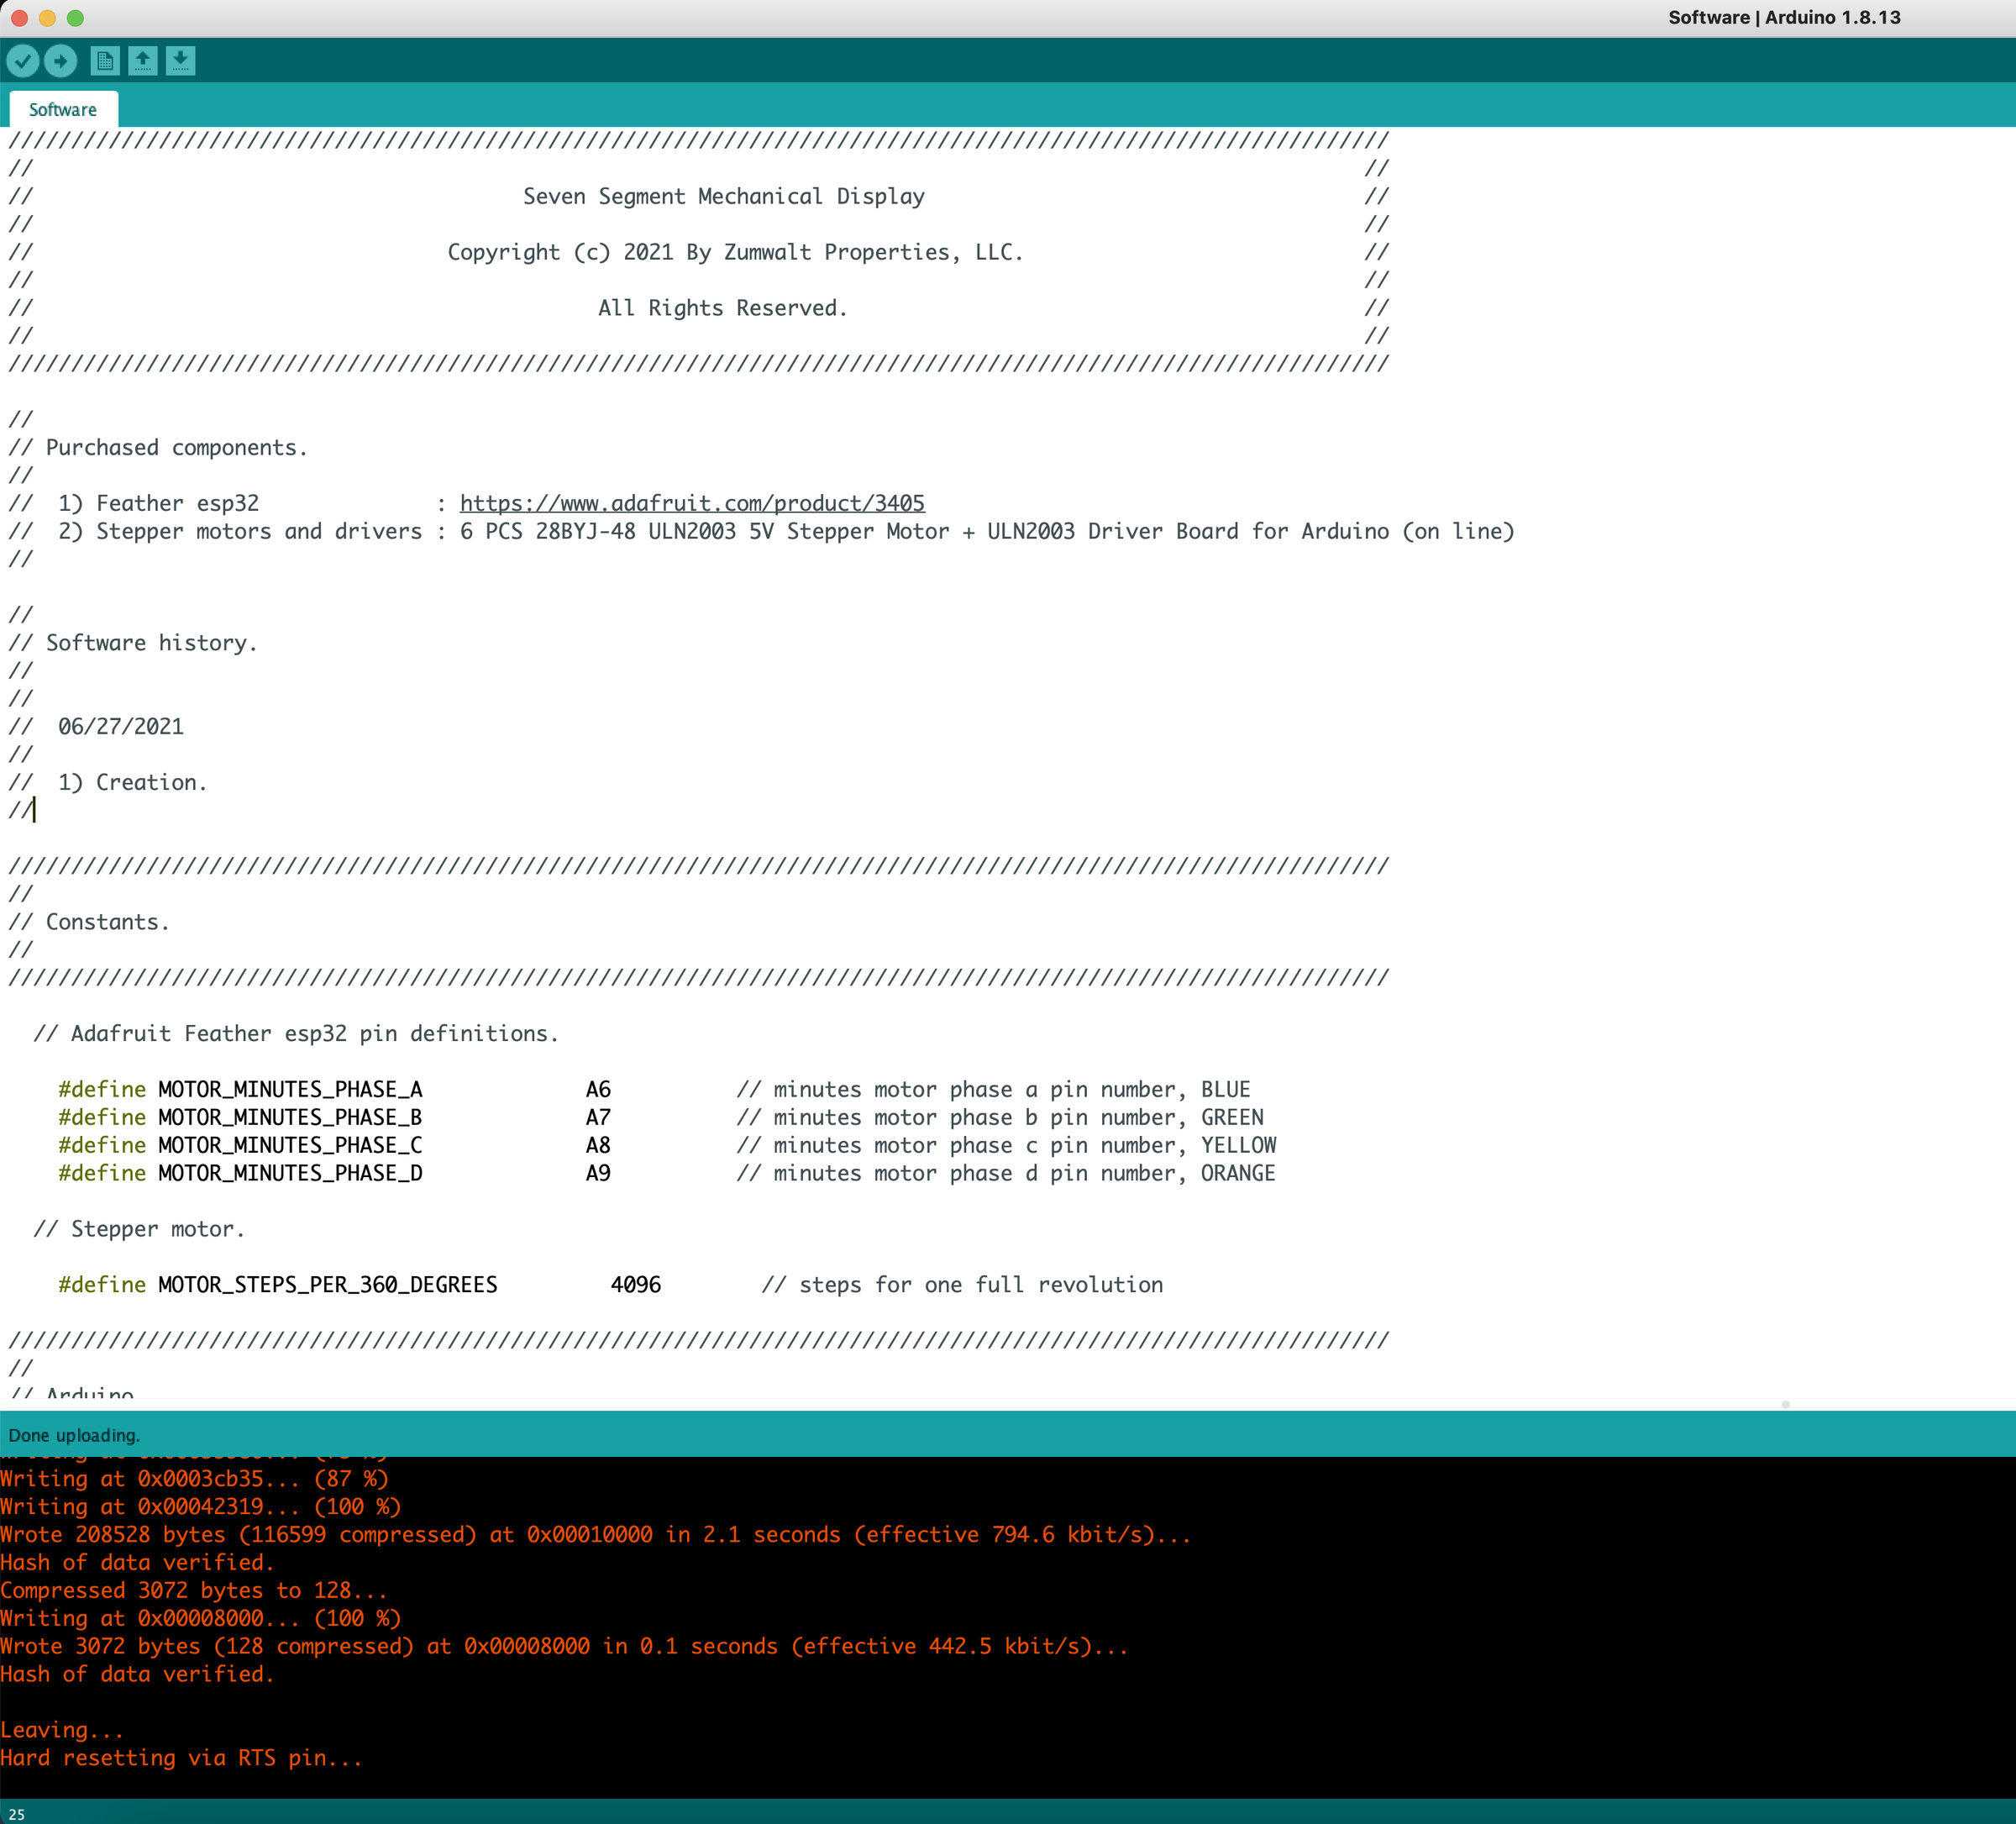Image resolution: width=2016 pixels, height=1824 pixels.
Task: Create a new sketch with New icon
Action: pyautogui.click(x=105, y=61)
